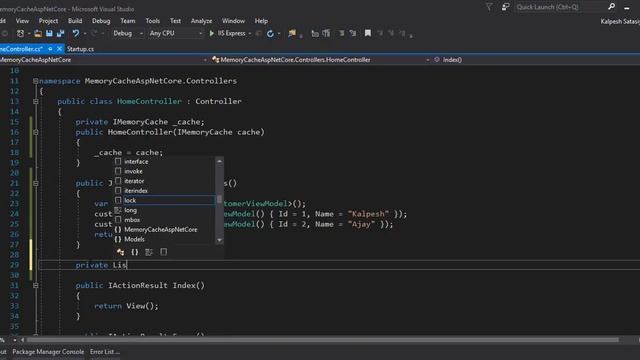This screenshot has height=360, width=640.
Task: Pin the HomeController.cs tab
Action: [50, 49]
